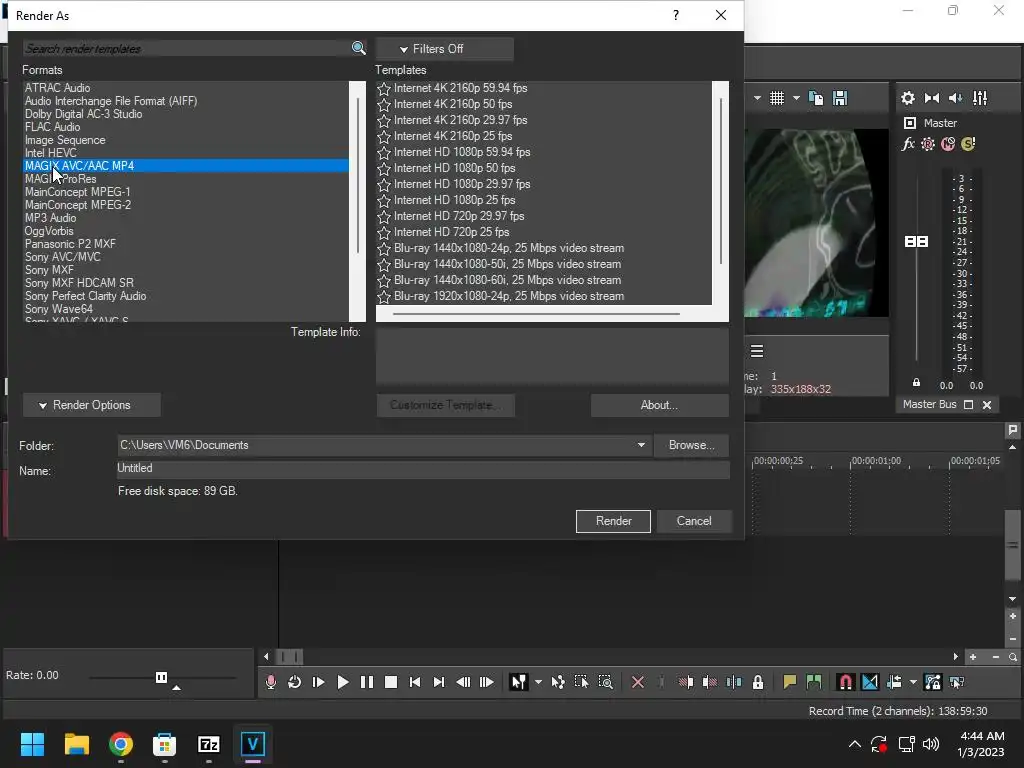Start playback with the Play button

coord(343,682)
